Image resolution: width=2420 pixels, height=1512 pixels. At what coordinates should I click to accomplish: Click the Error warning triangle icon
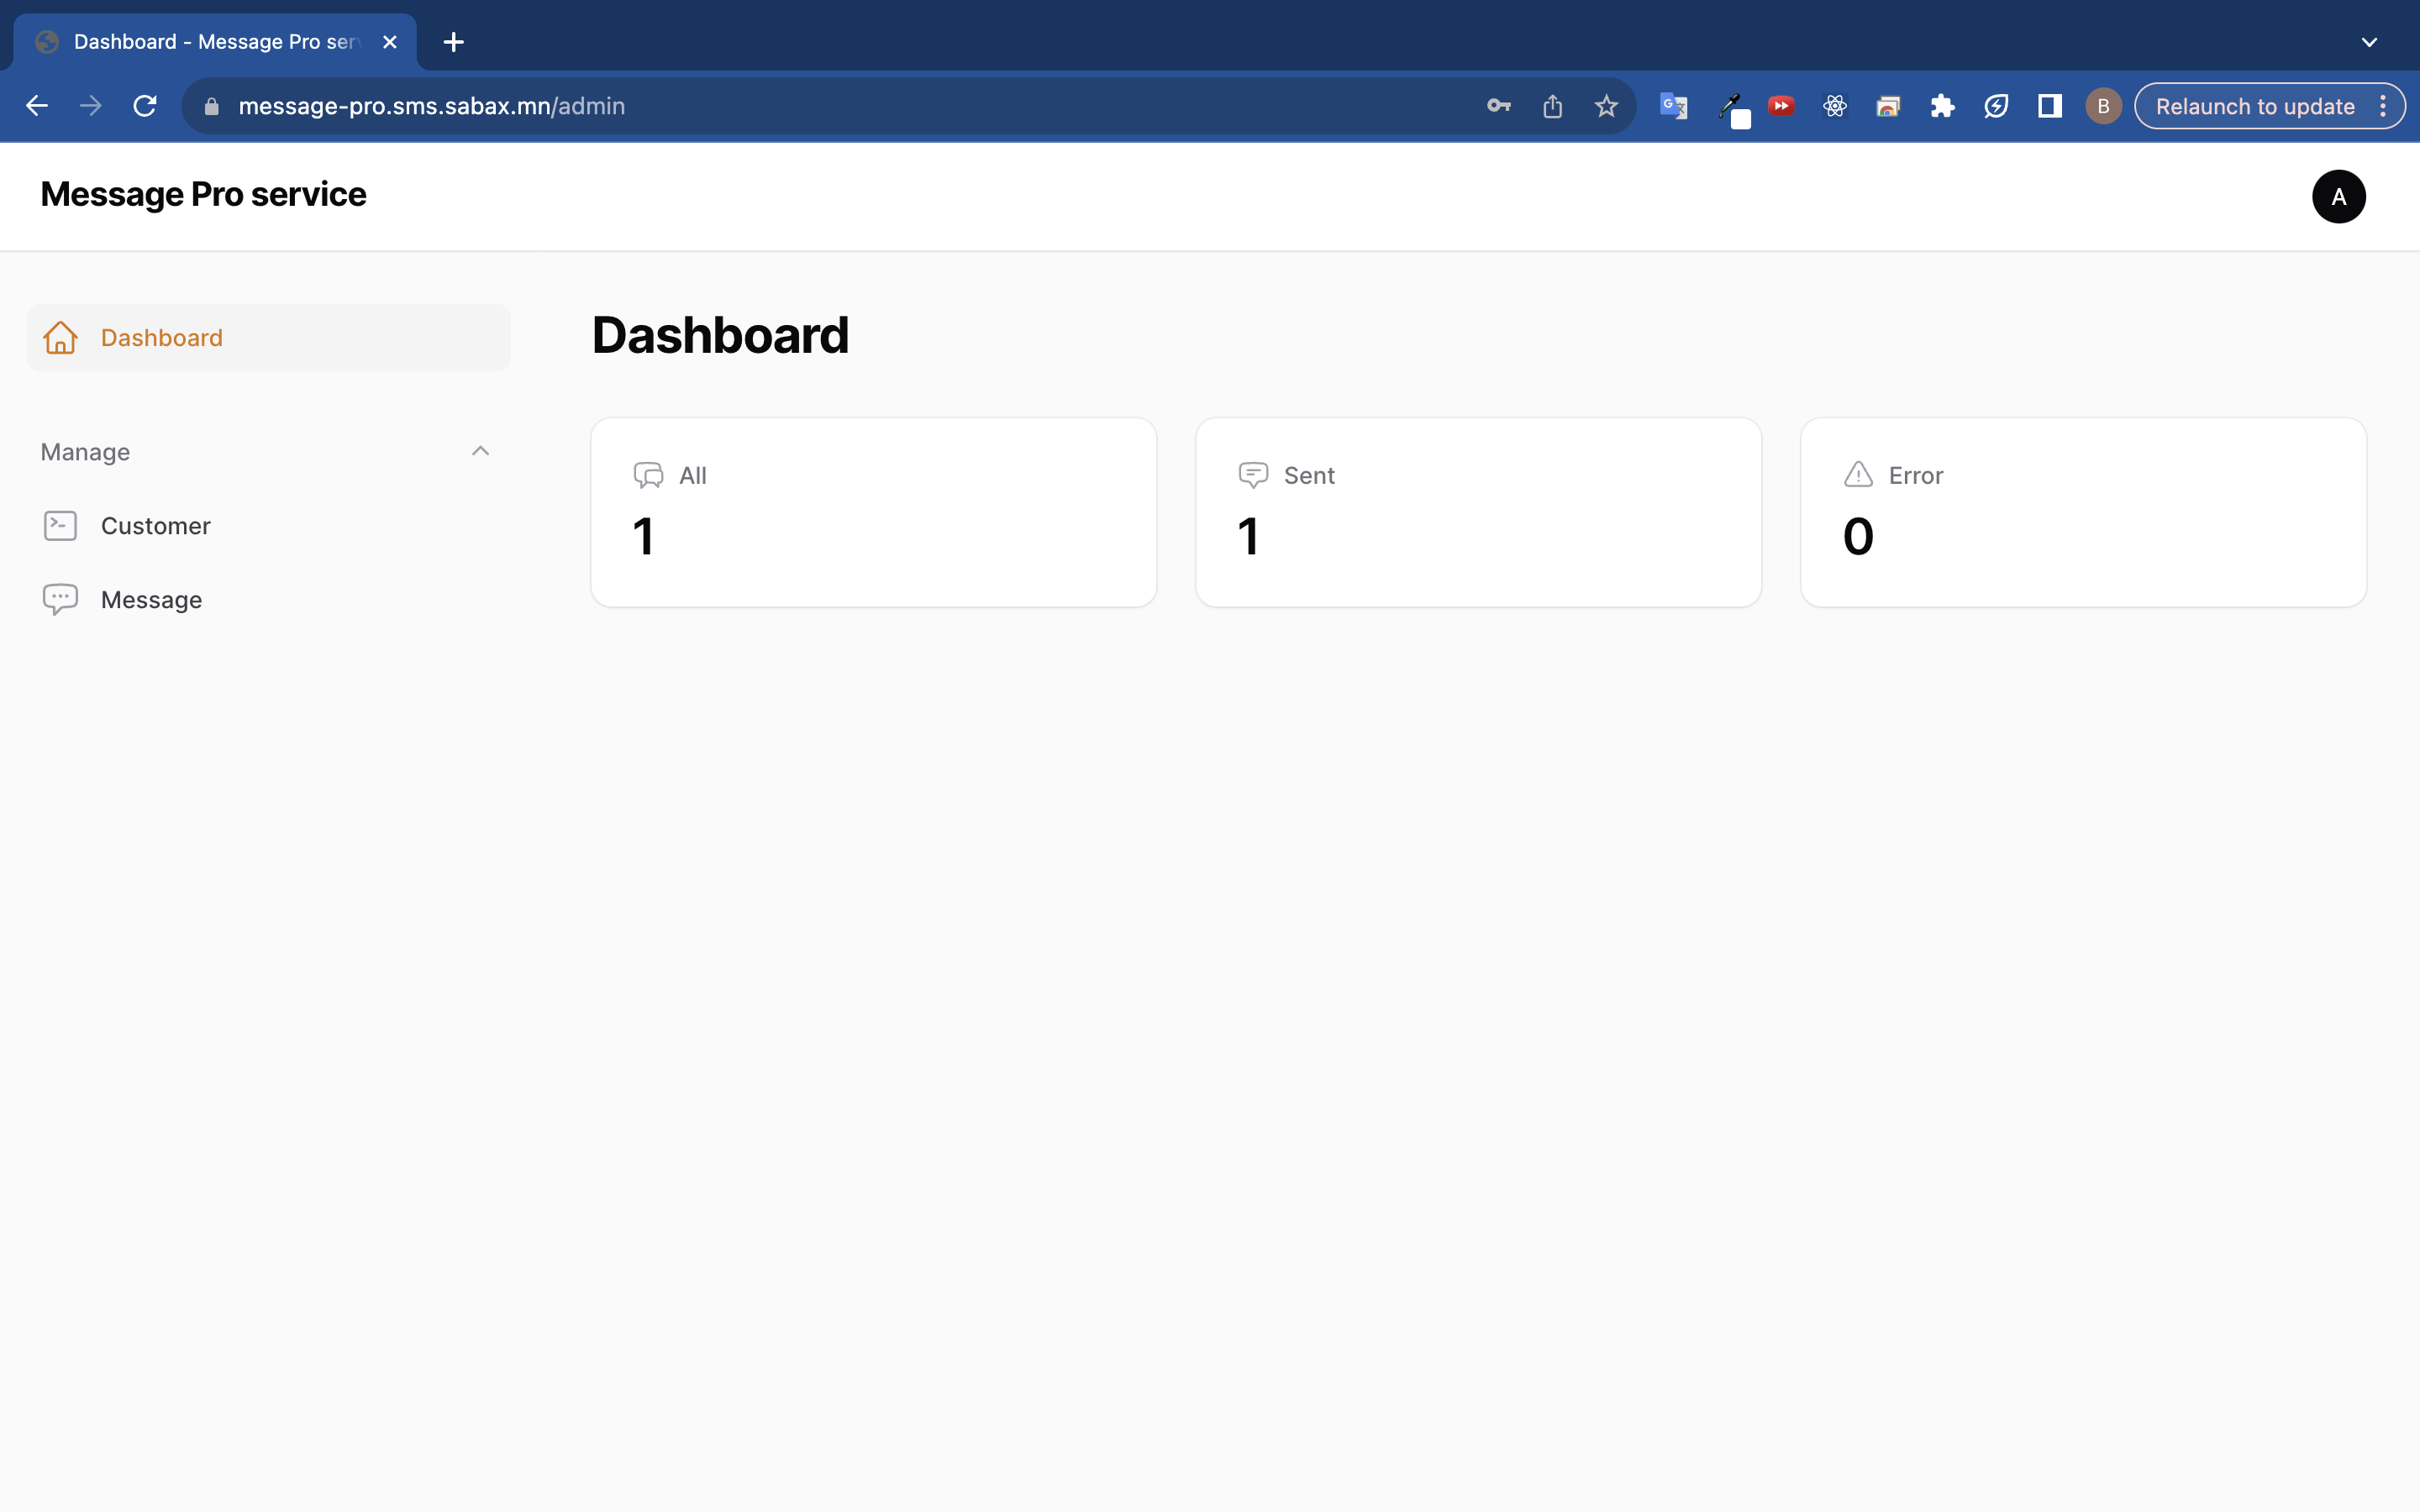tap(1858, 475)
